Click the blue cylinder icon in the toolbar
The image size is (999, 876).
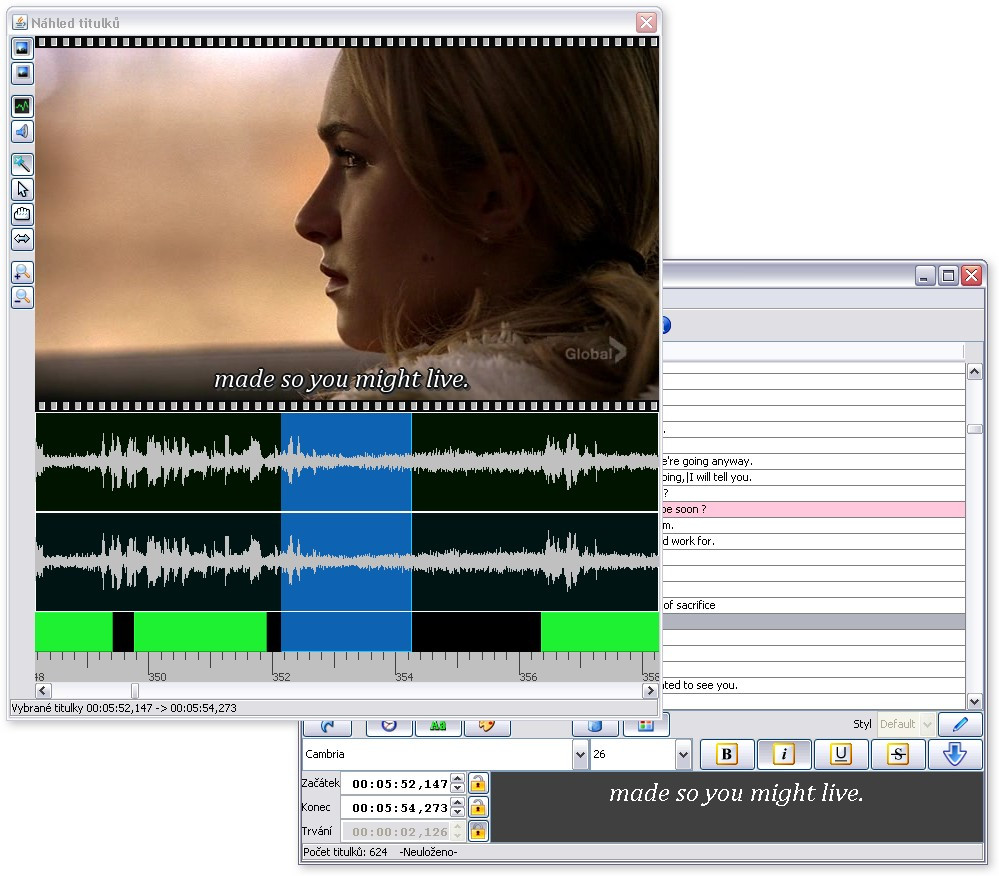pos(595,726)
